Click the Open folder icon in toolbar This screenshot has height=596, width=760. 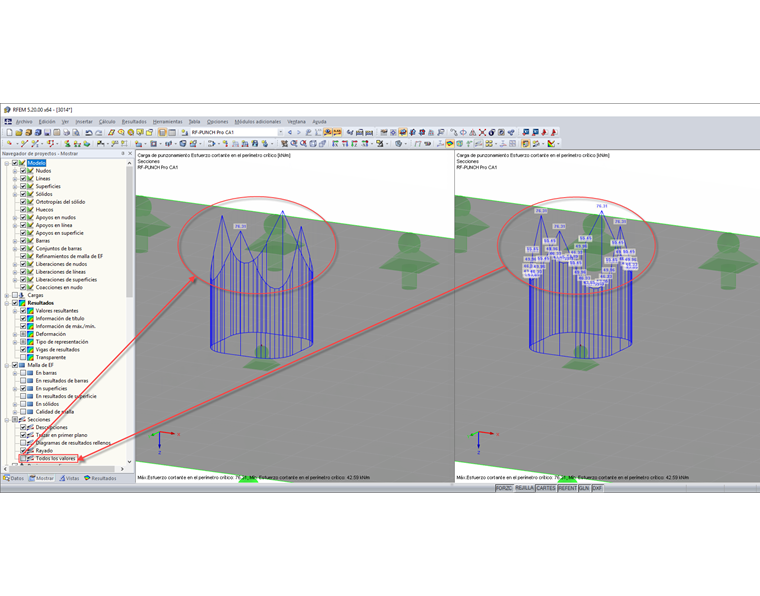(19, 132)
